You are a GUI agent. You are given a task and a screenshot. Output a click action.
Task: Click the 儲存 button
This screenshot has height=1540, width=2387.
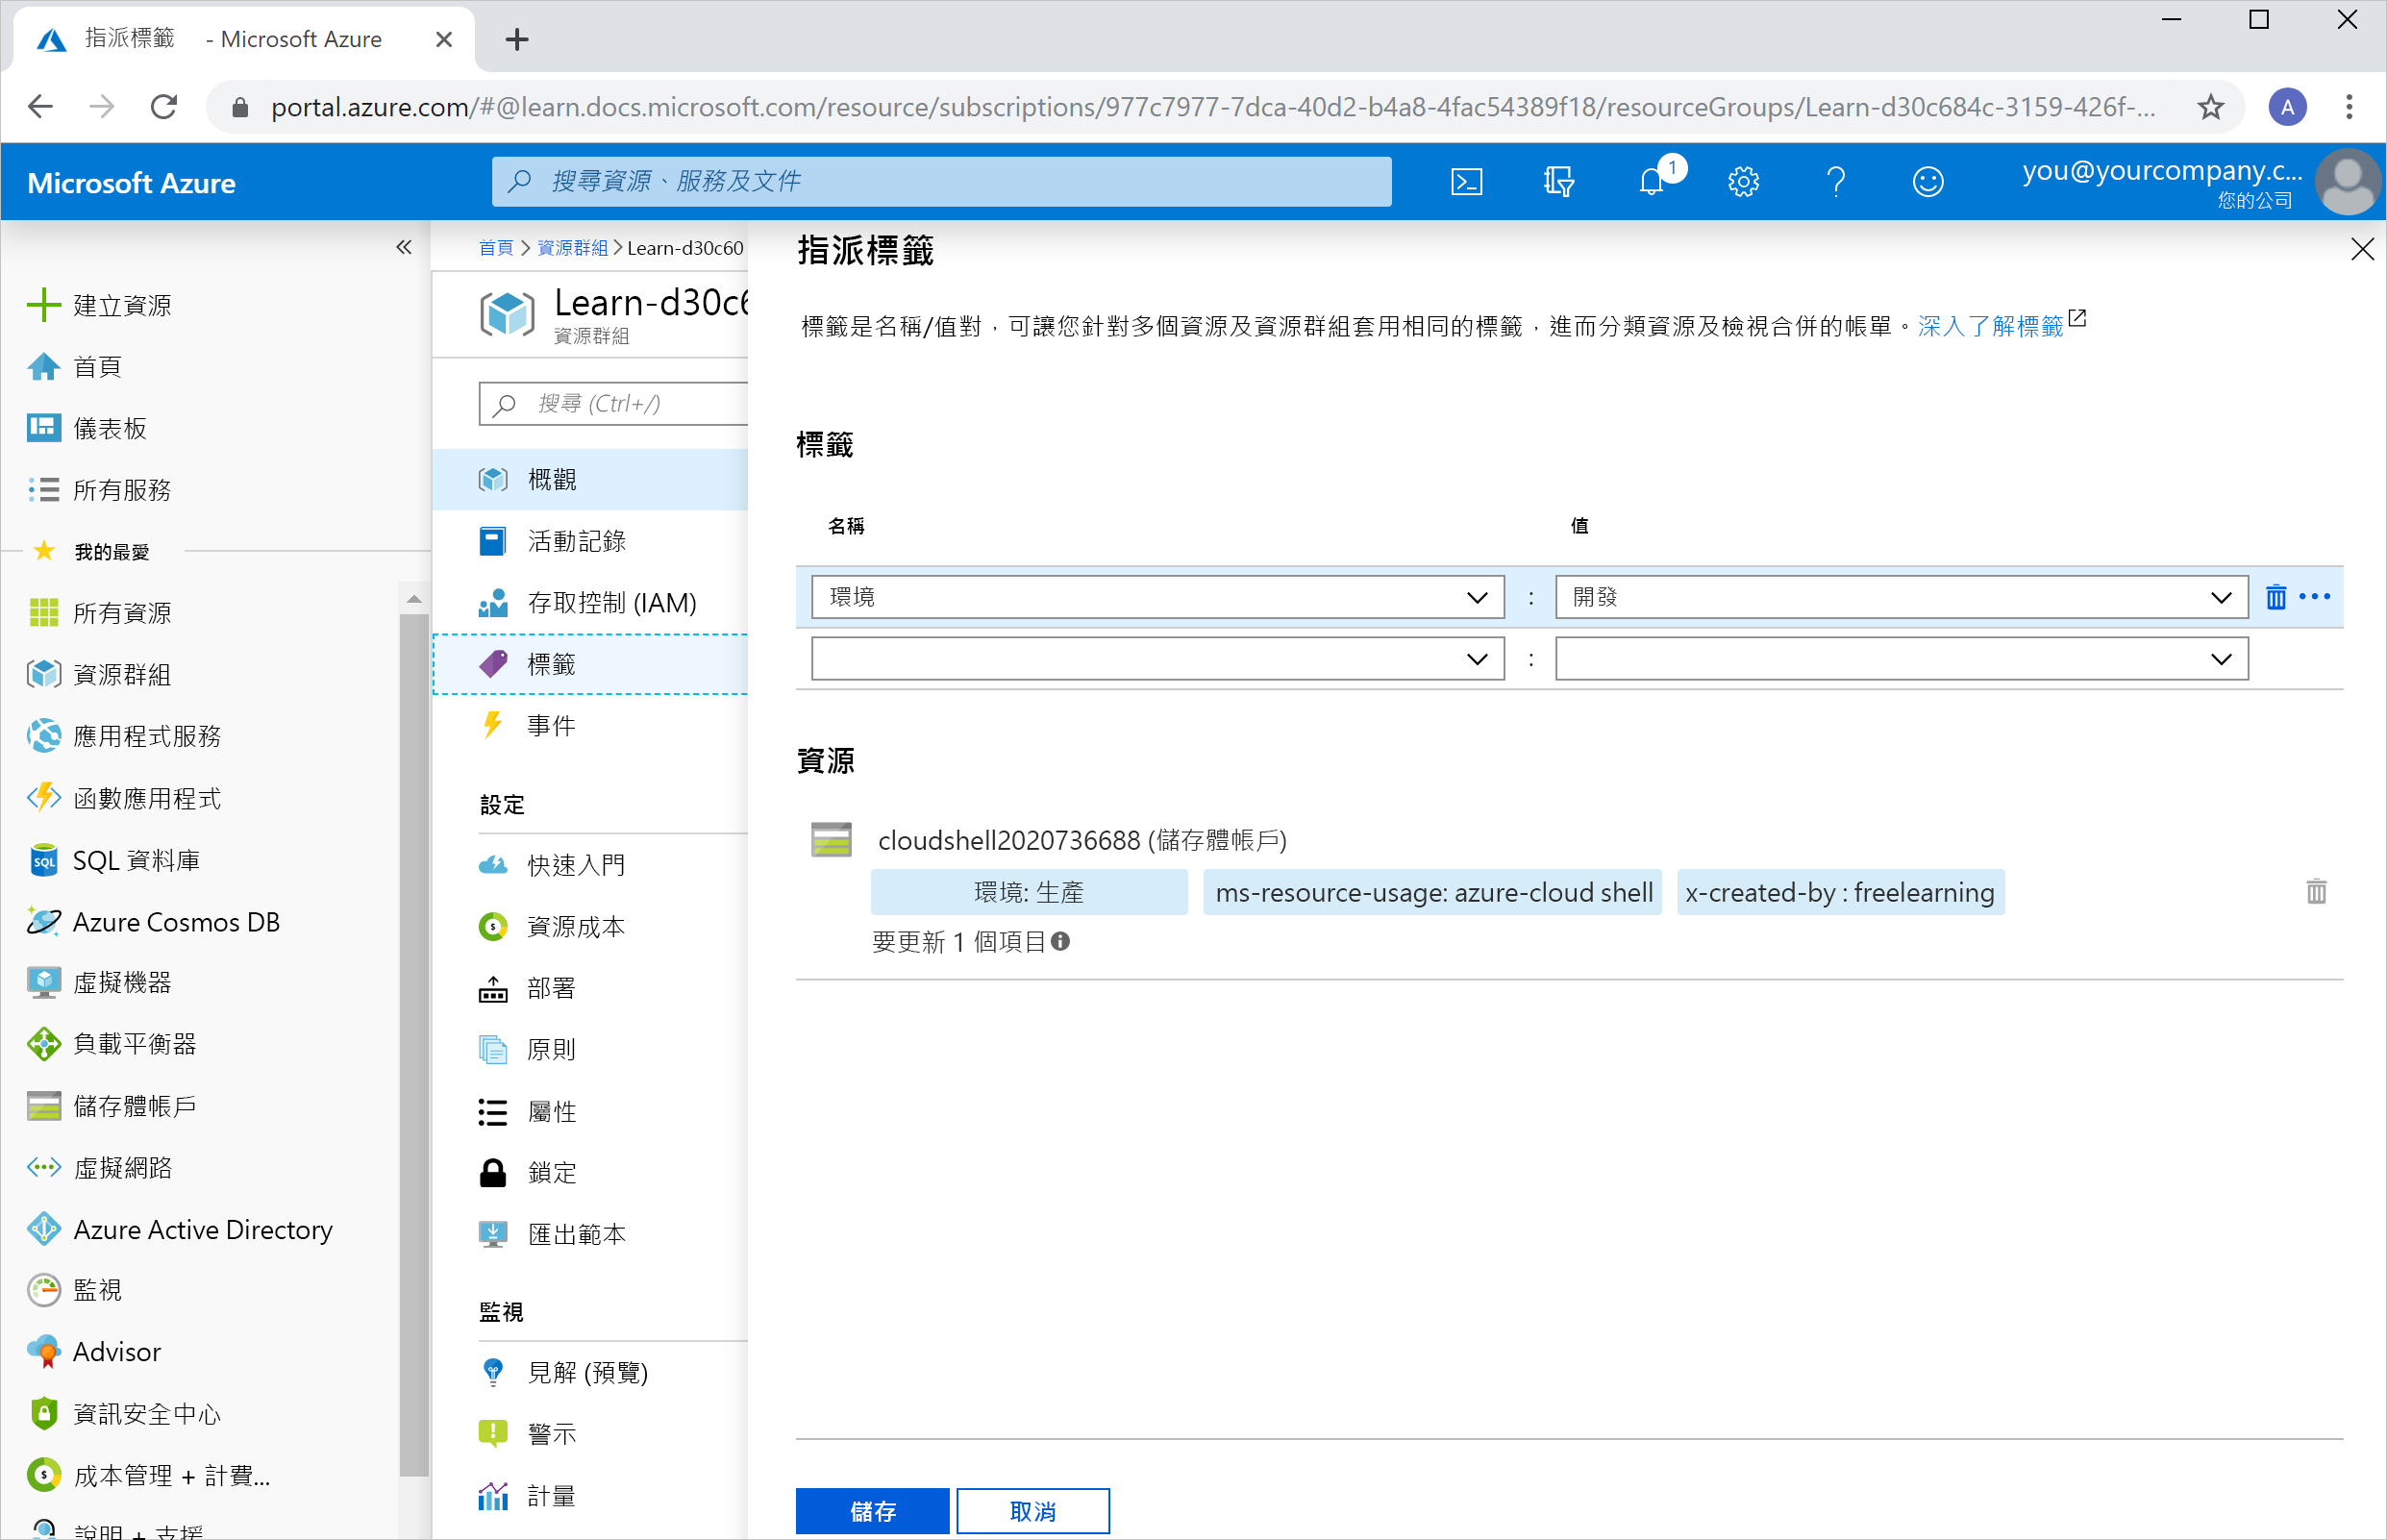(x=872, y=1510)
